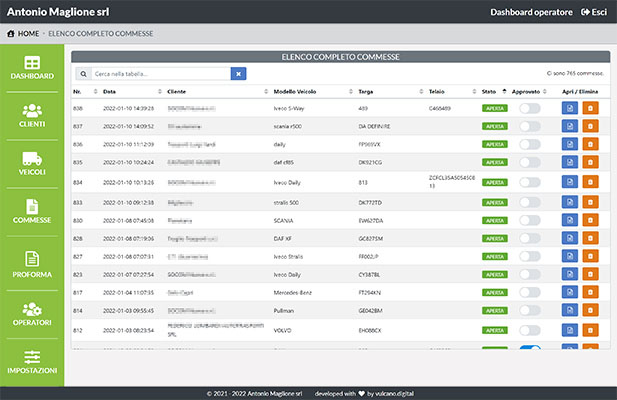Open Operatori in the sidebar
The image size is (617, 400).
[x=32, y=314]
